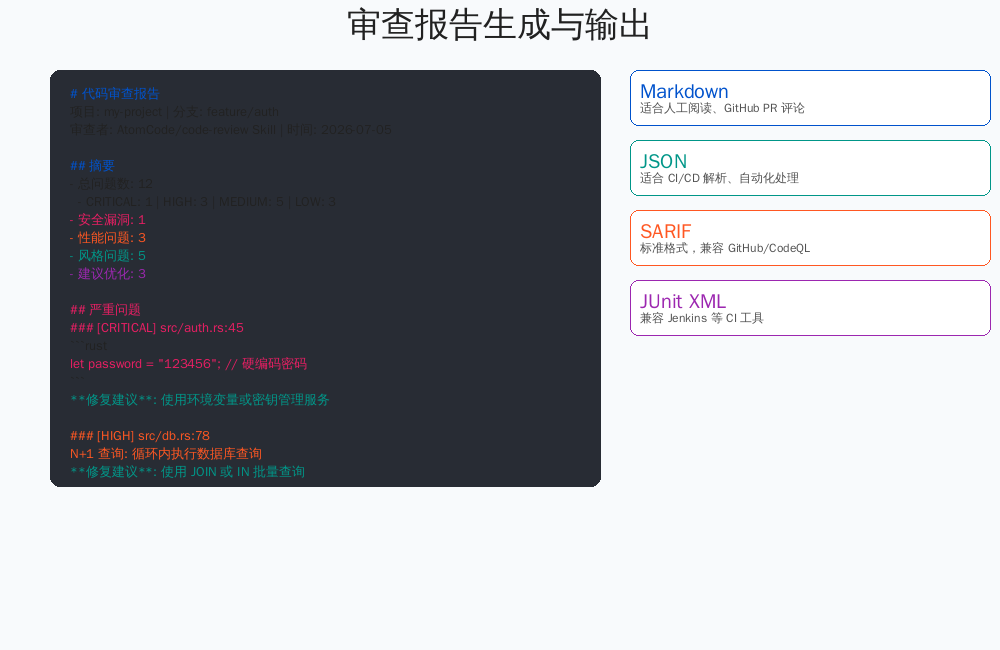Click '### [HIGH] src/db.rs:78' line
The width and height of the screenshot is (1000, 650).
[140, 436]
